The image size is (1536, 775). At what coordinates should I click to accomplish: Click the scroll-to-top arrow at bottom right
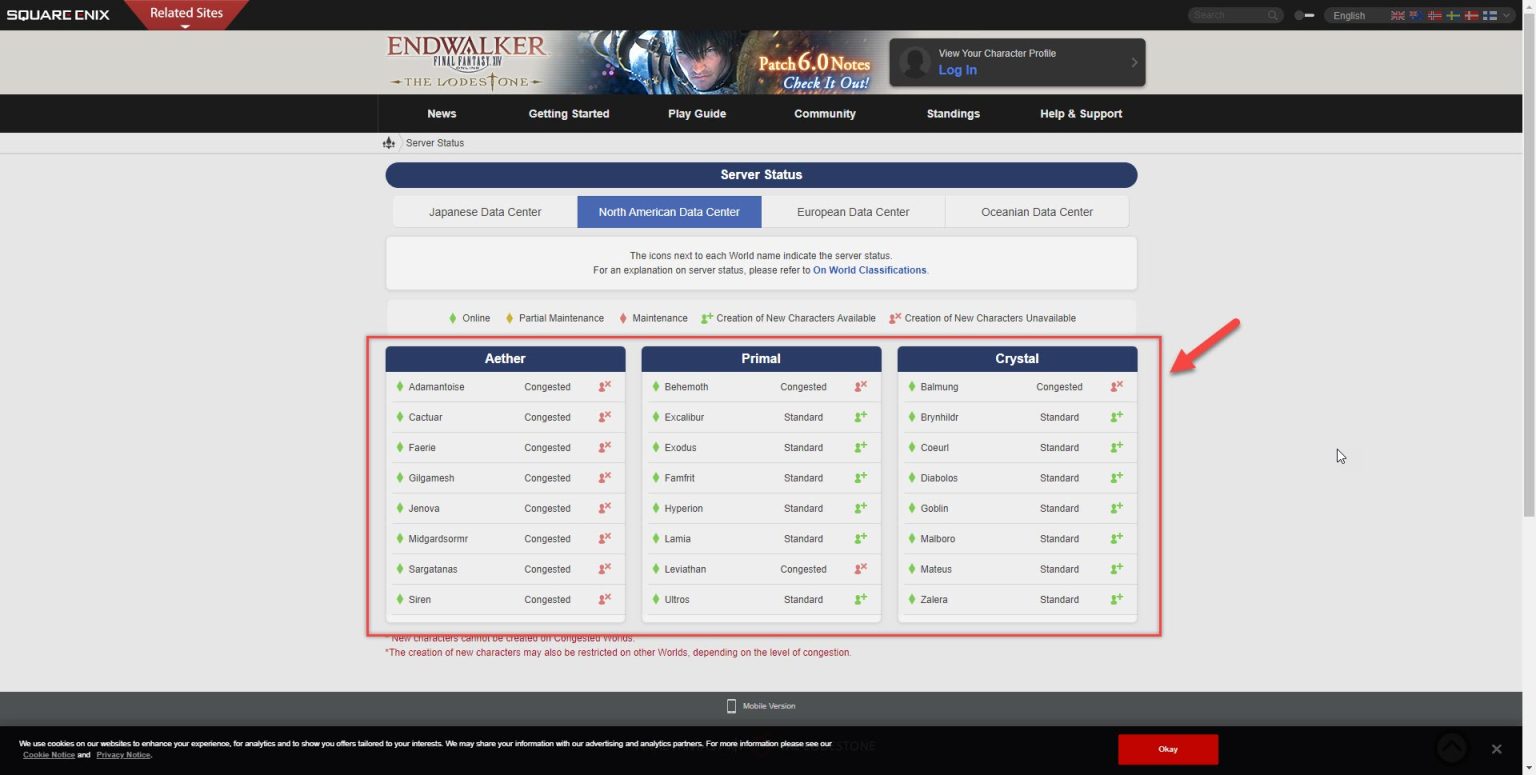click(x=1451, y=748)
